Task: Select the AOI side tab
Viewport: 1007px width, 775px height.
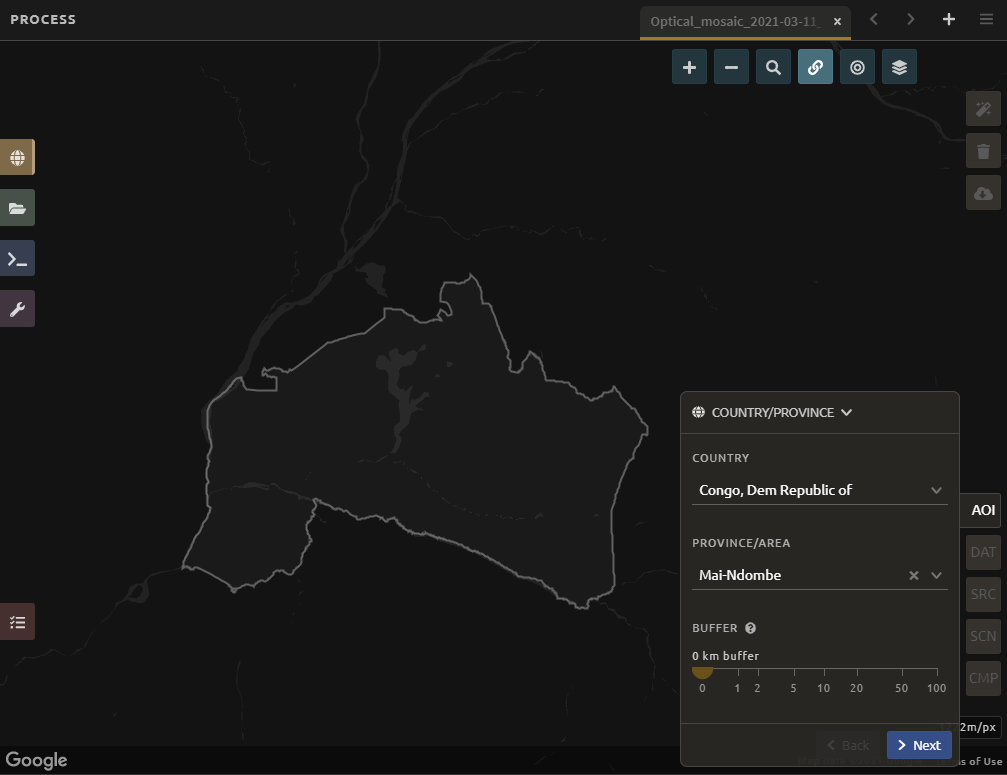Action: [983, 510]
